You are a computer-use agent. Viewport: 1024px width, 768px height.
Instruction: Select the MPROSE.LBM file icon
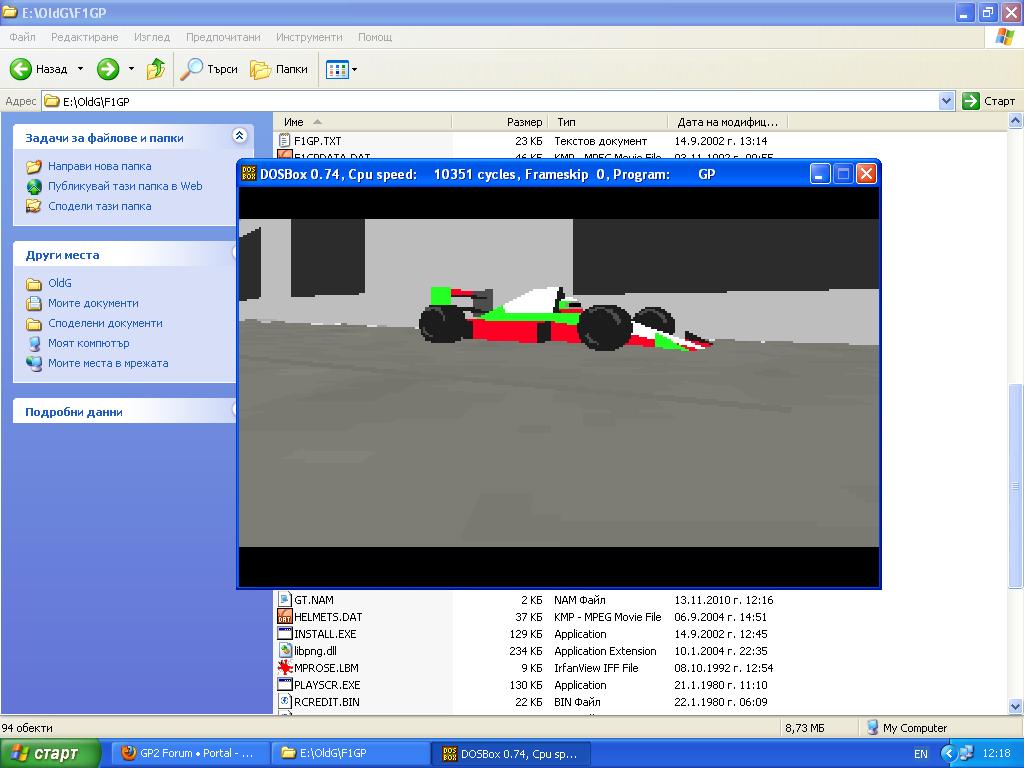[284, 668]
